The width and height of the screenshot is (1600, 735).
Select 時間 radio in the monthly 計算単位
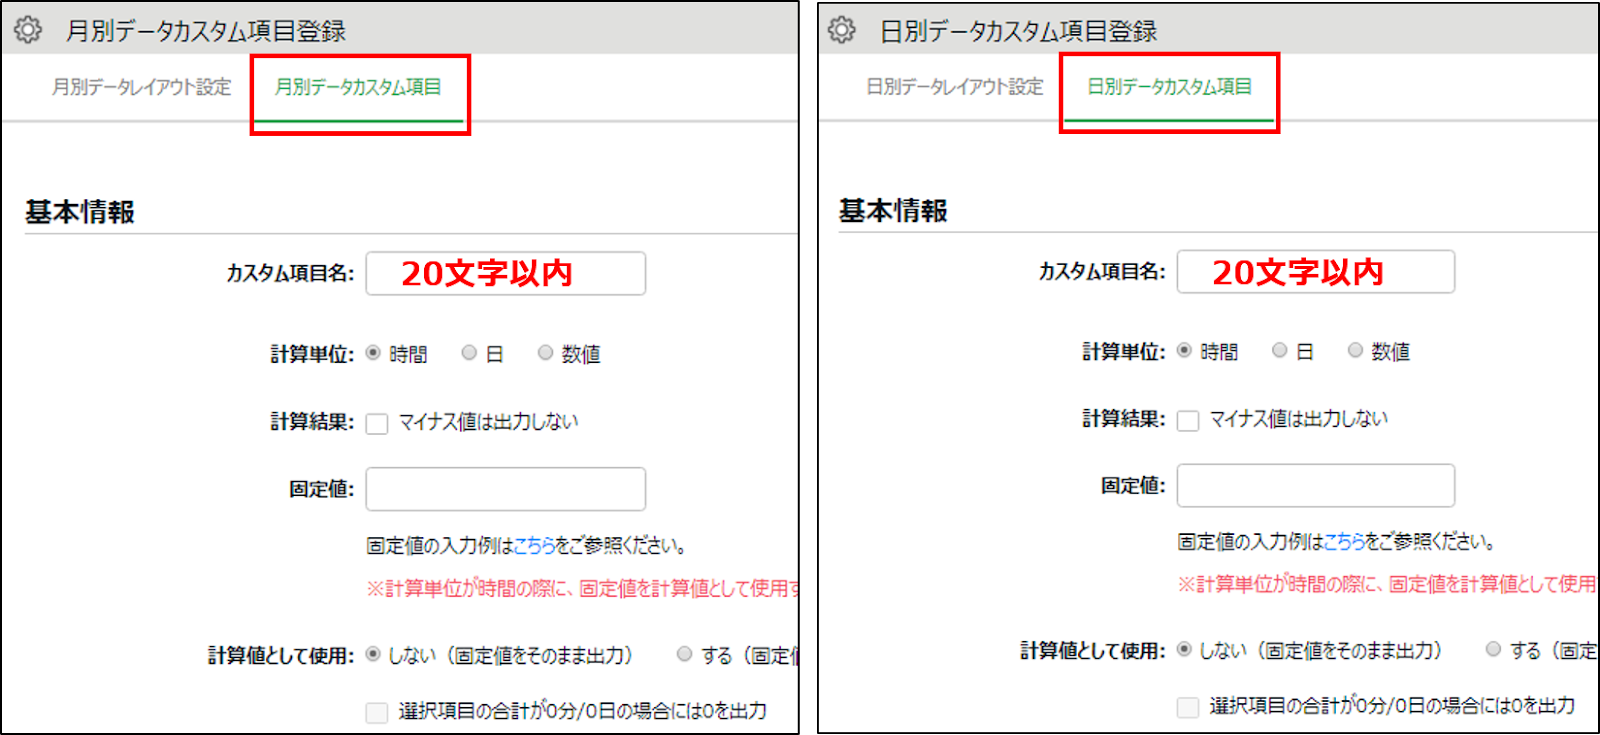(x=373, y=353)
